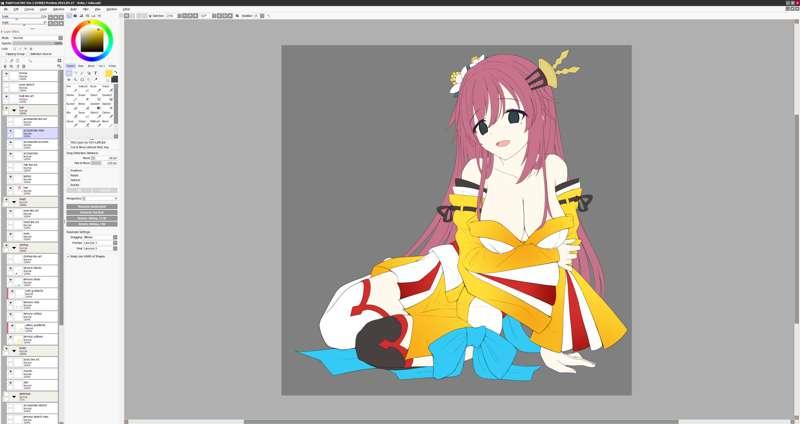Click the Scale slider in navigator

pyautogui.click(x=21, y=17)
